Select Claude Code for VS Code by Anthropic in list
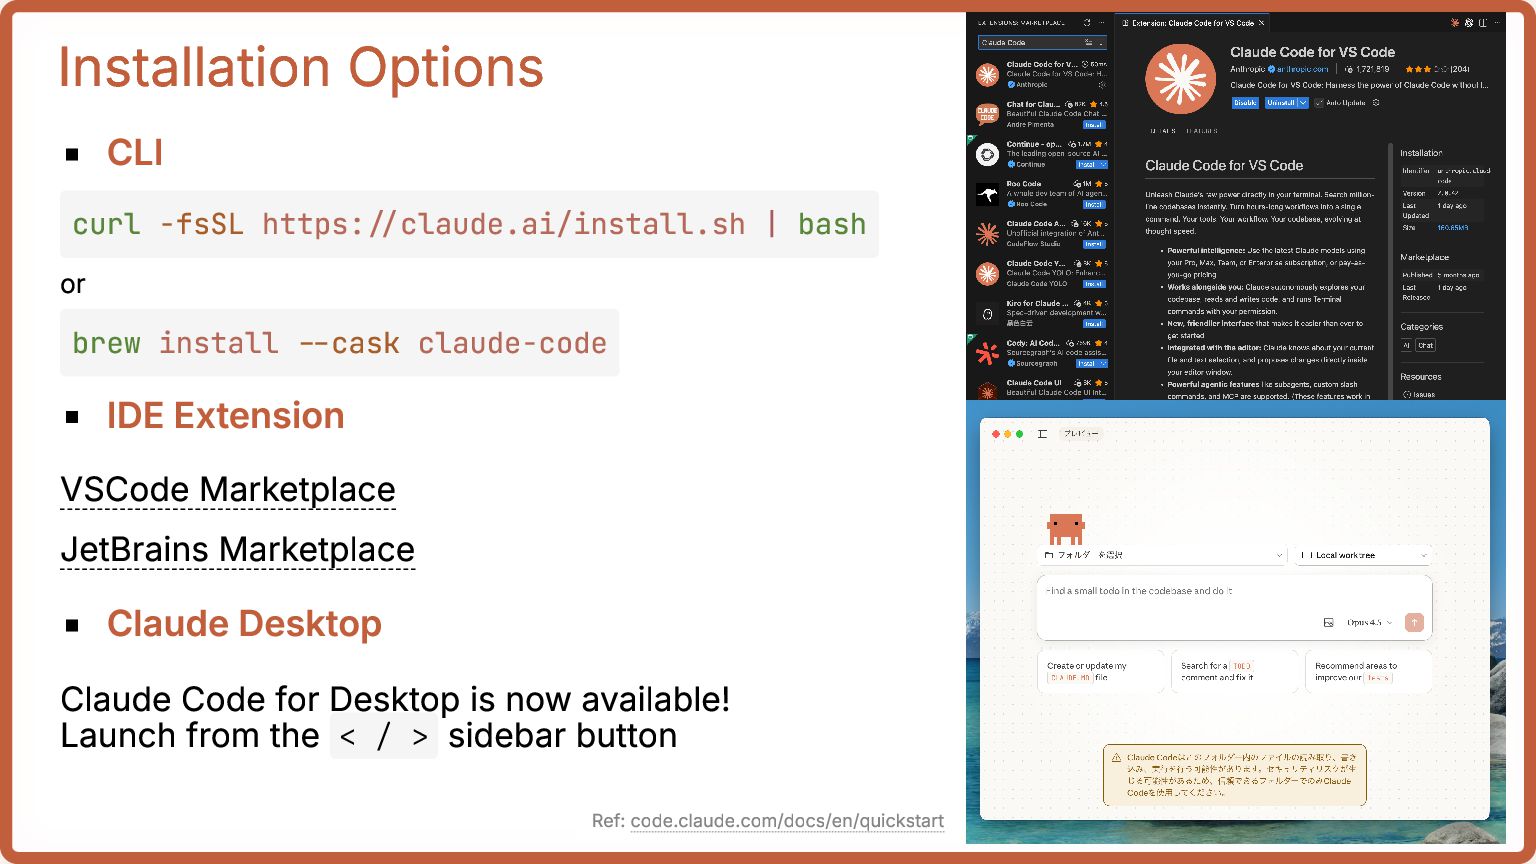 (x=1041, y=74)
